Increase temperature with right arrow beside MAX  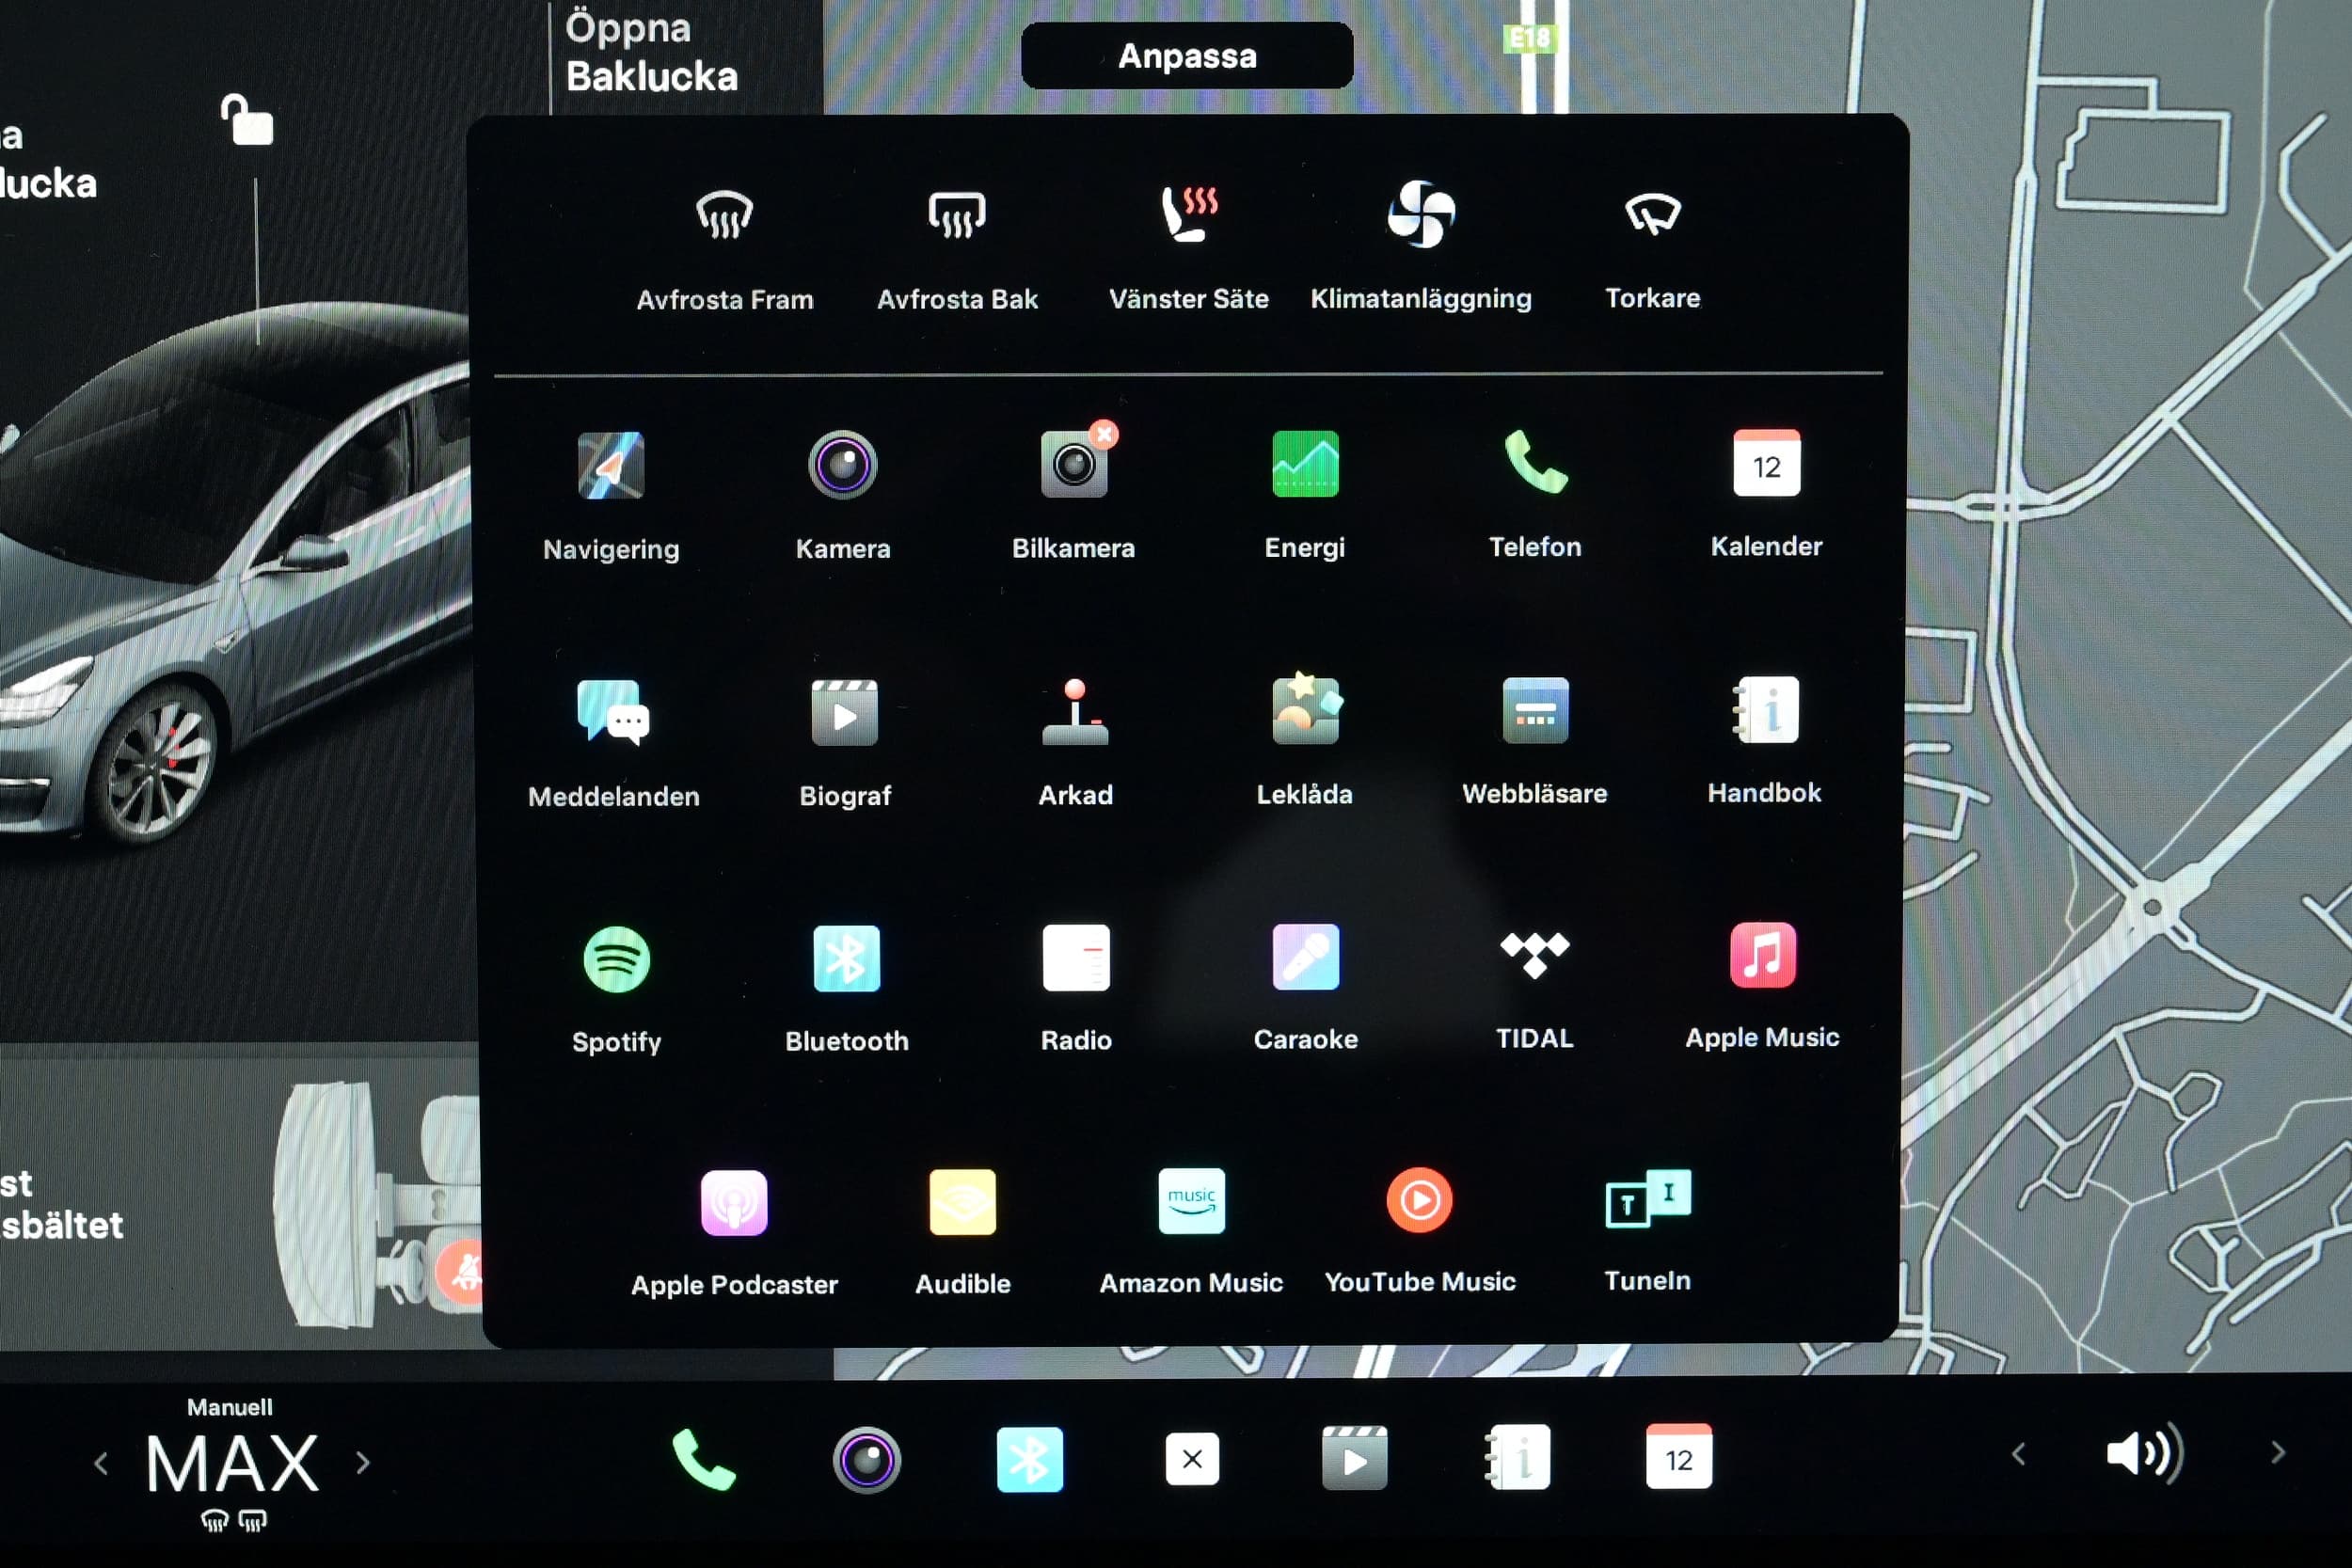[x=363, y=1464]
